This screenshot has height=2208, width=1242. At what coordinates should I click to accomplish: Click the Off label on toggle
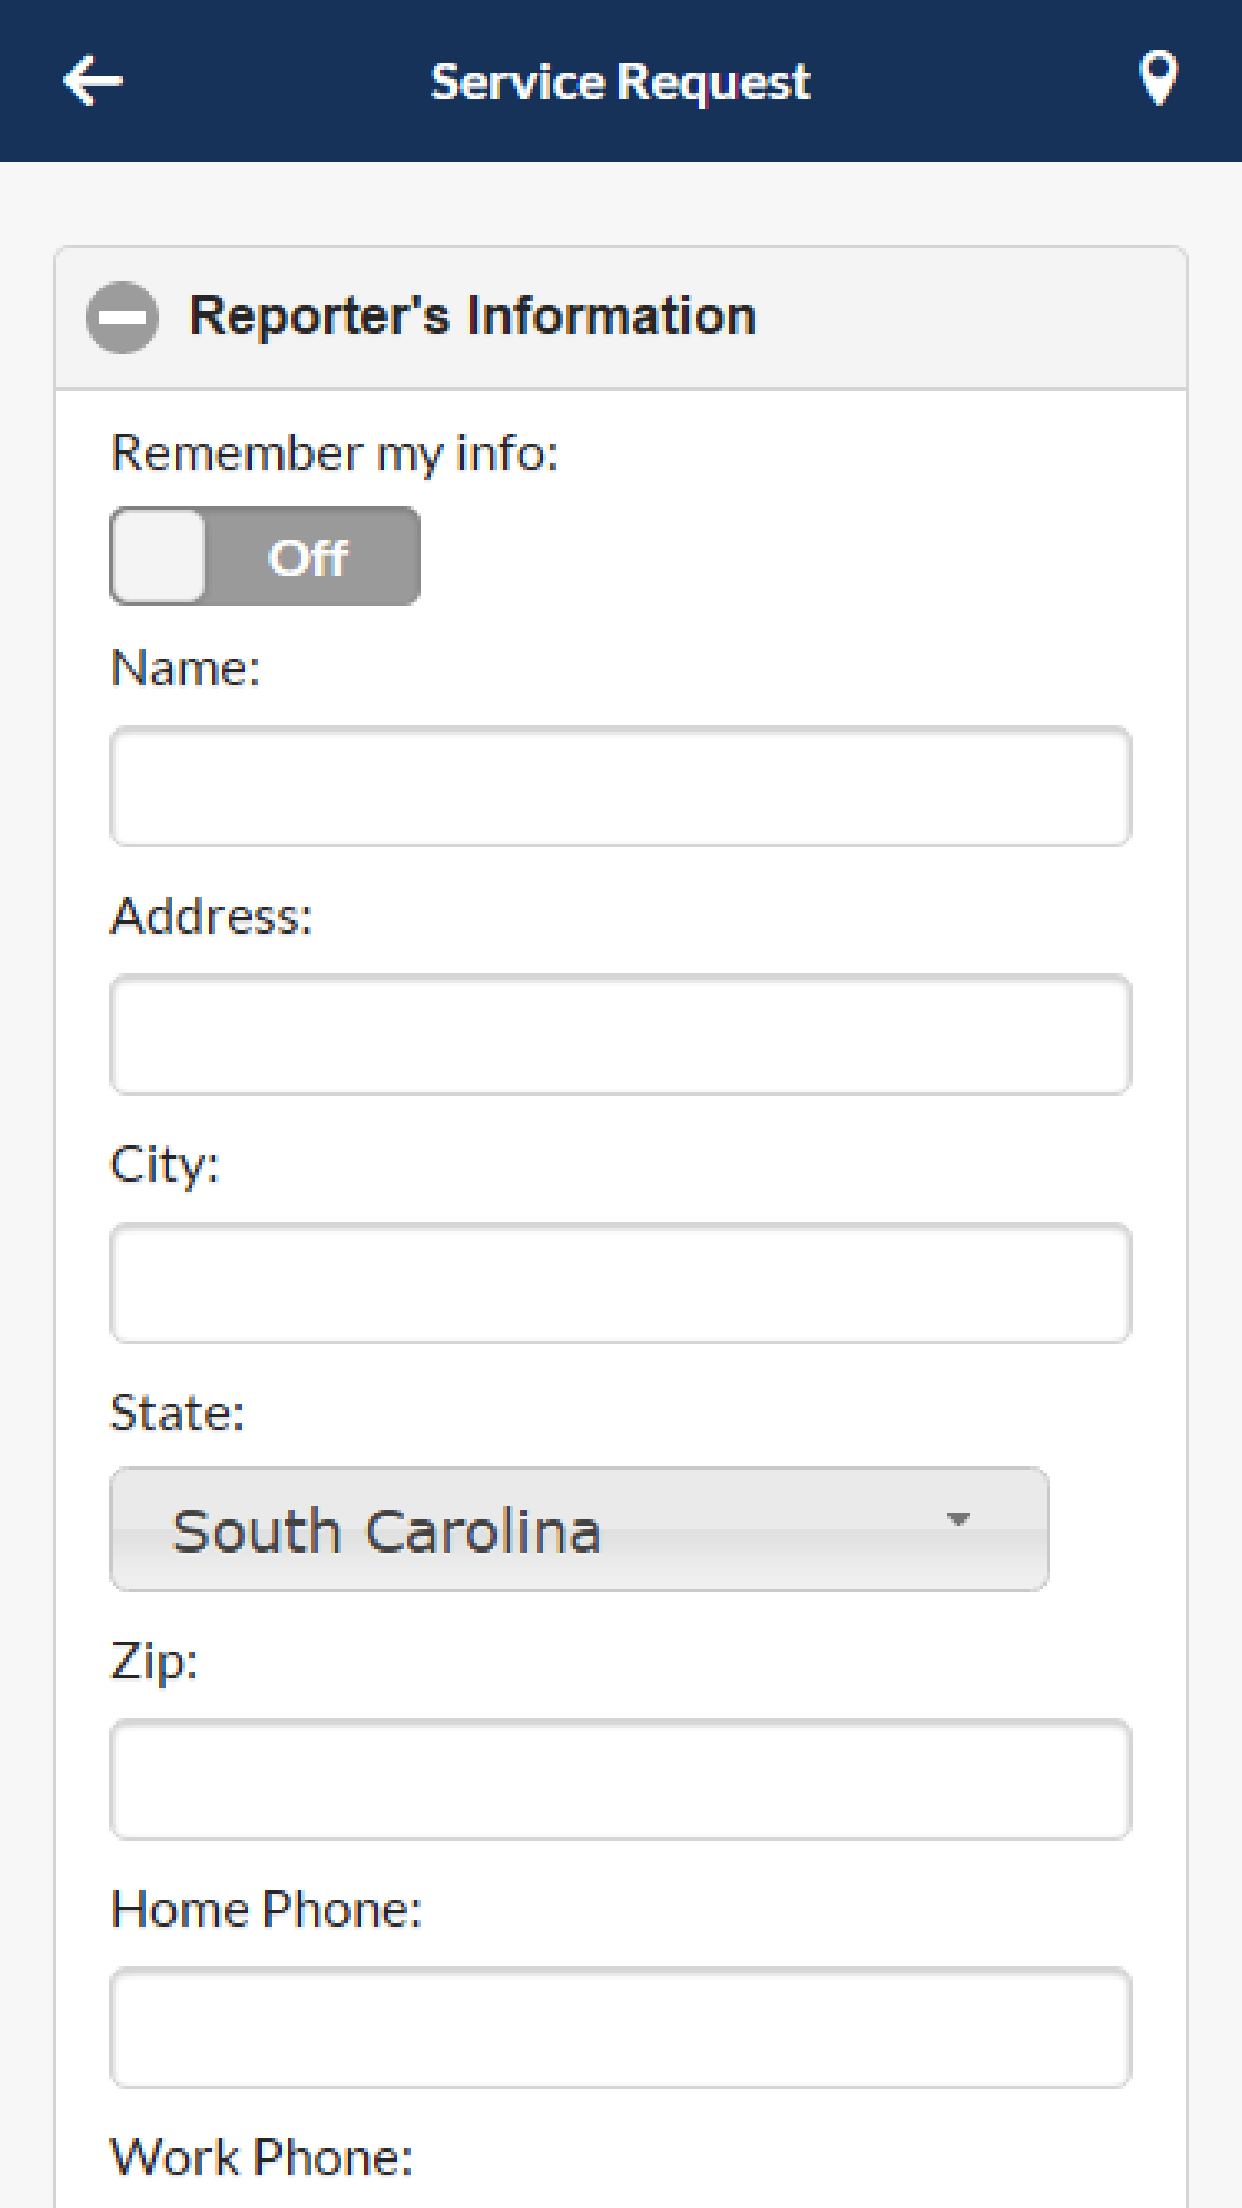tap(308, 557)
